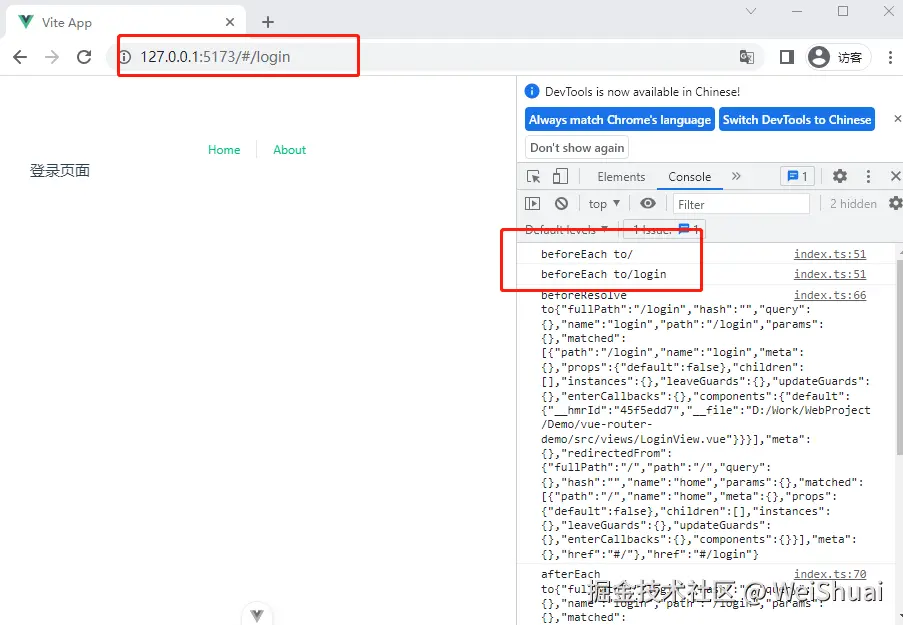Open the Default levels dropdown
Image resolution: width=903 pixels, height=625 pixels.
click(x=567, y=230)
